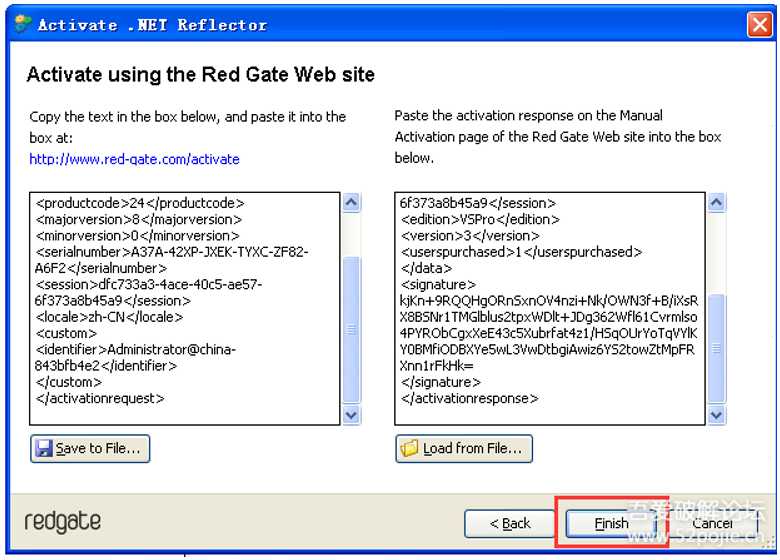
Task: Click the version 3 line
Action: [x=470, y=236]
